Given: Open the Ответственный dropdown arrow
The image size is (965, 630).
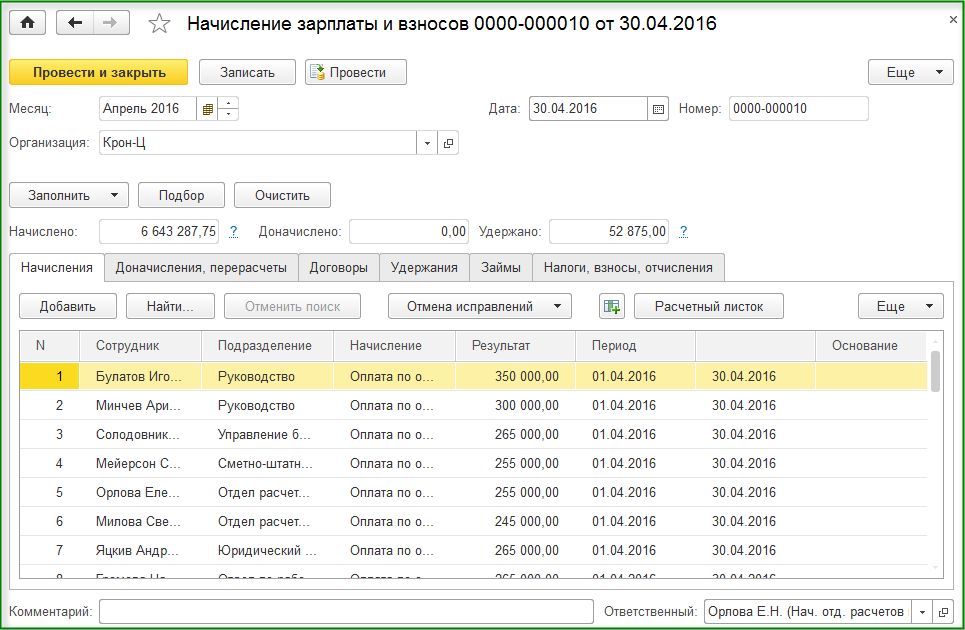Looking at the screenshot, I should [920, 611].
